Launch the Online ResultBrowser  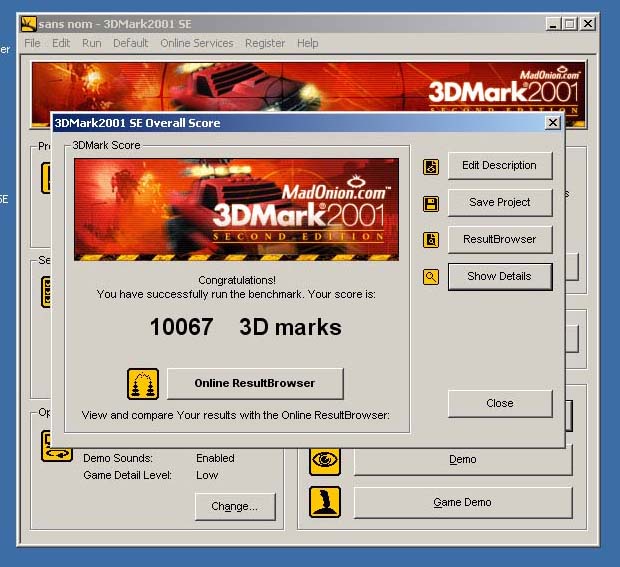pos(255,384)
